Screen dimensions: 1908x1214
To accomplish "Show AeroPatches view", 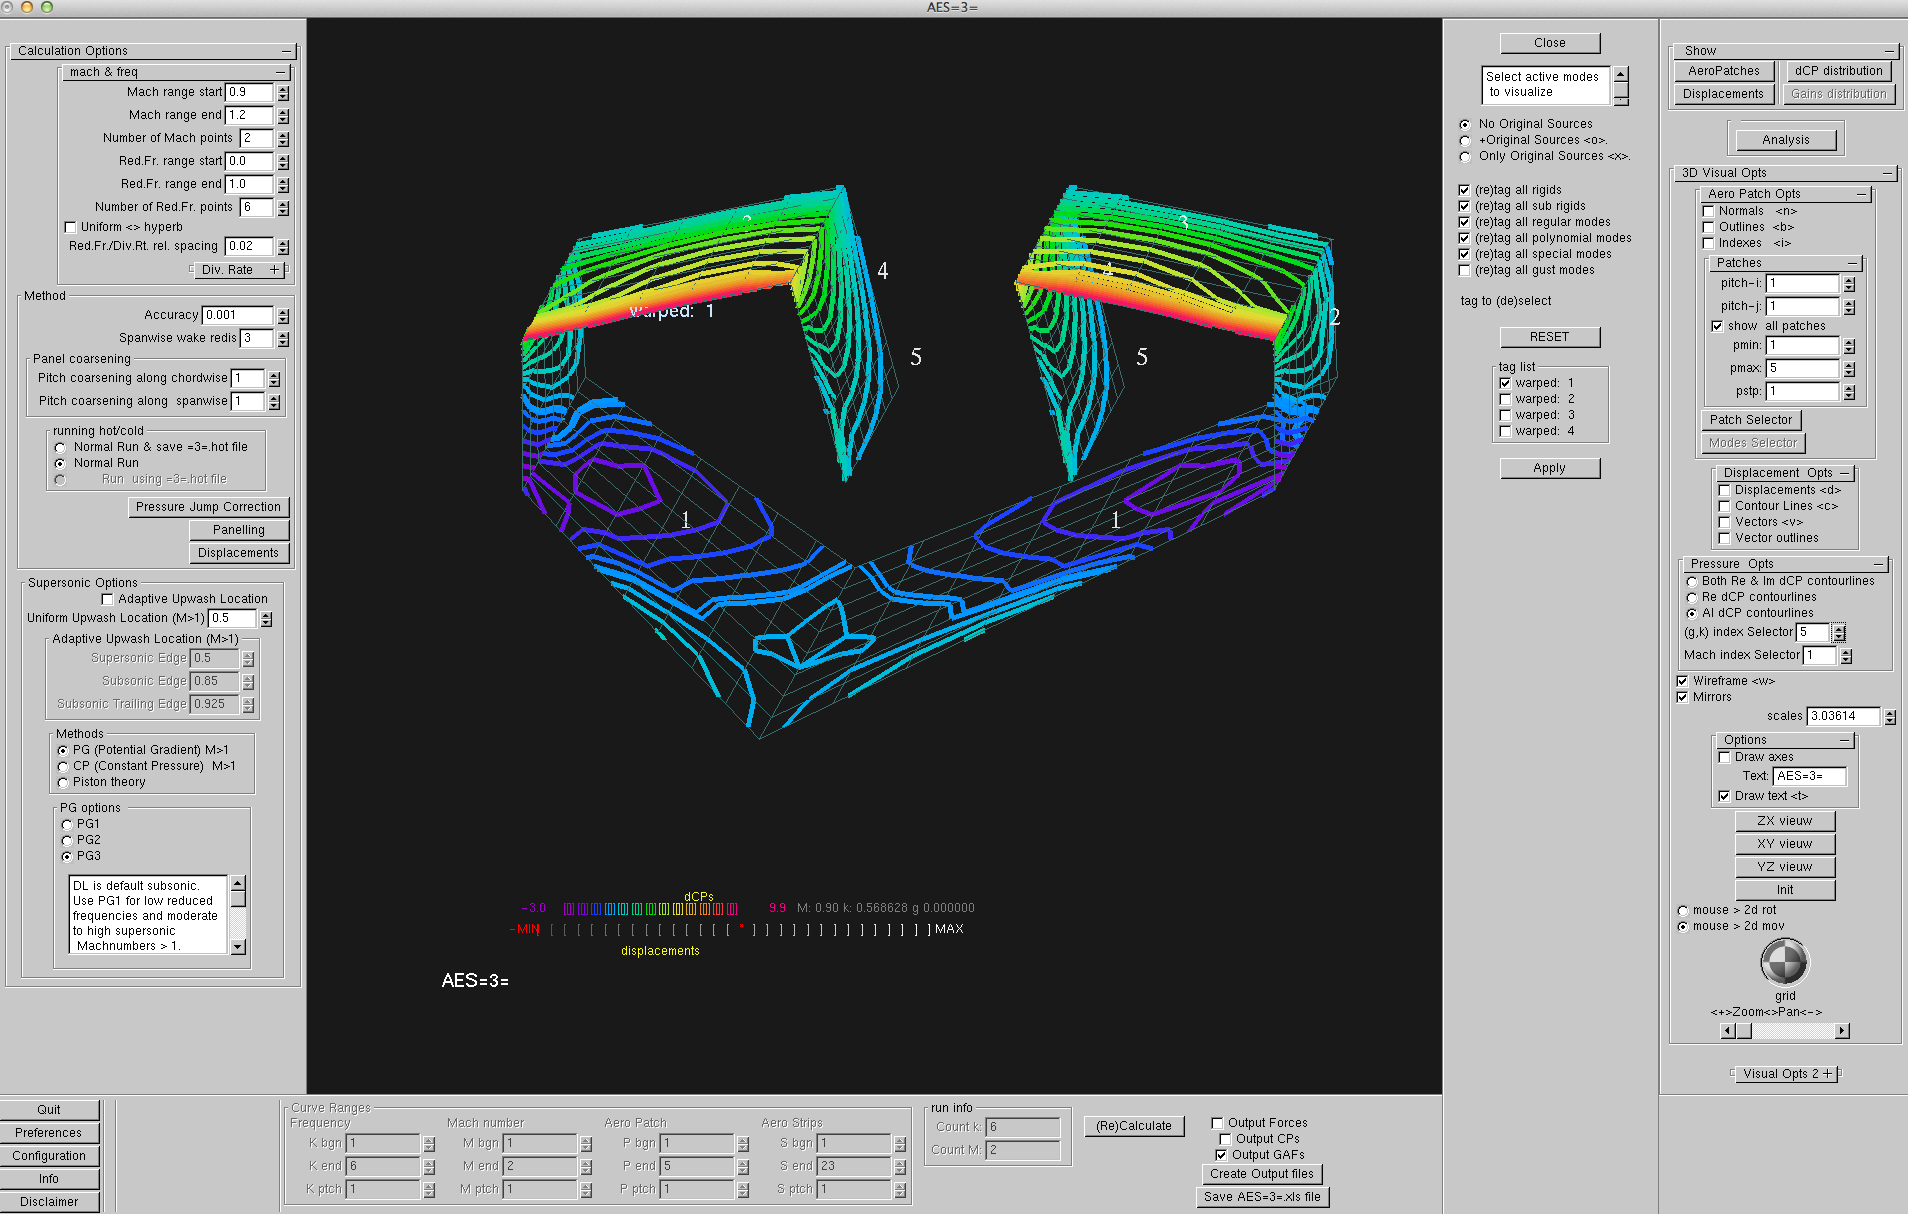I will click(x=1723, y=71).
